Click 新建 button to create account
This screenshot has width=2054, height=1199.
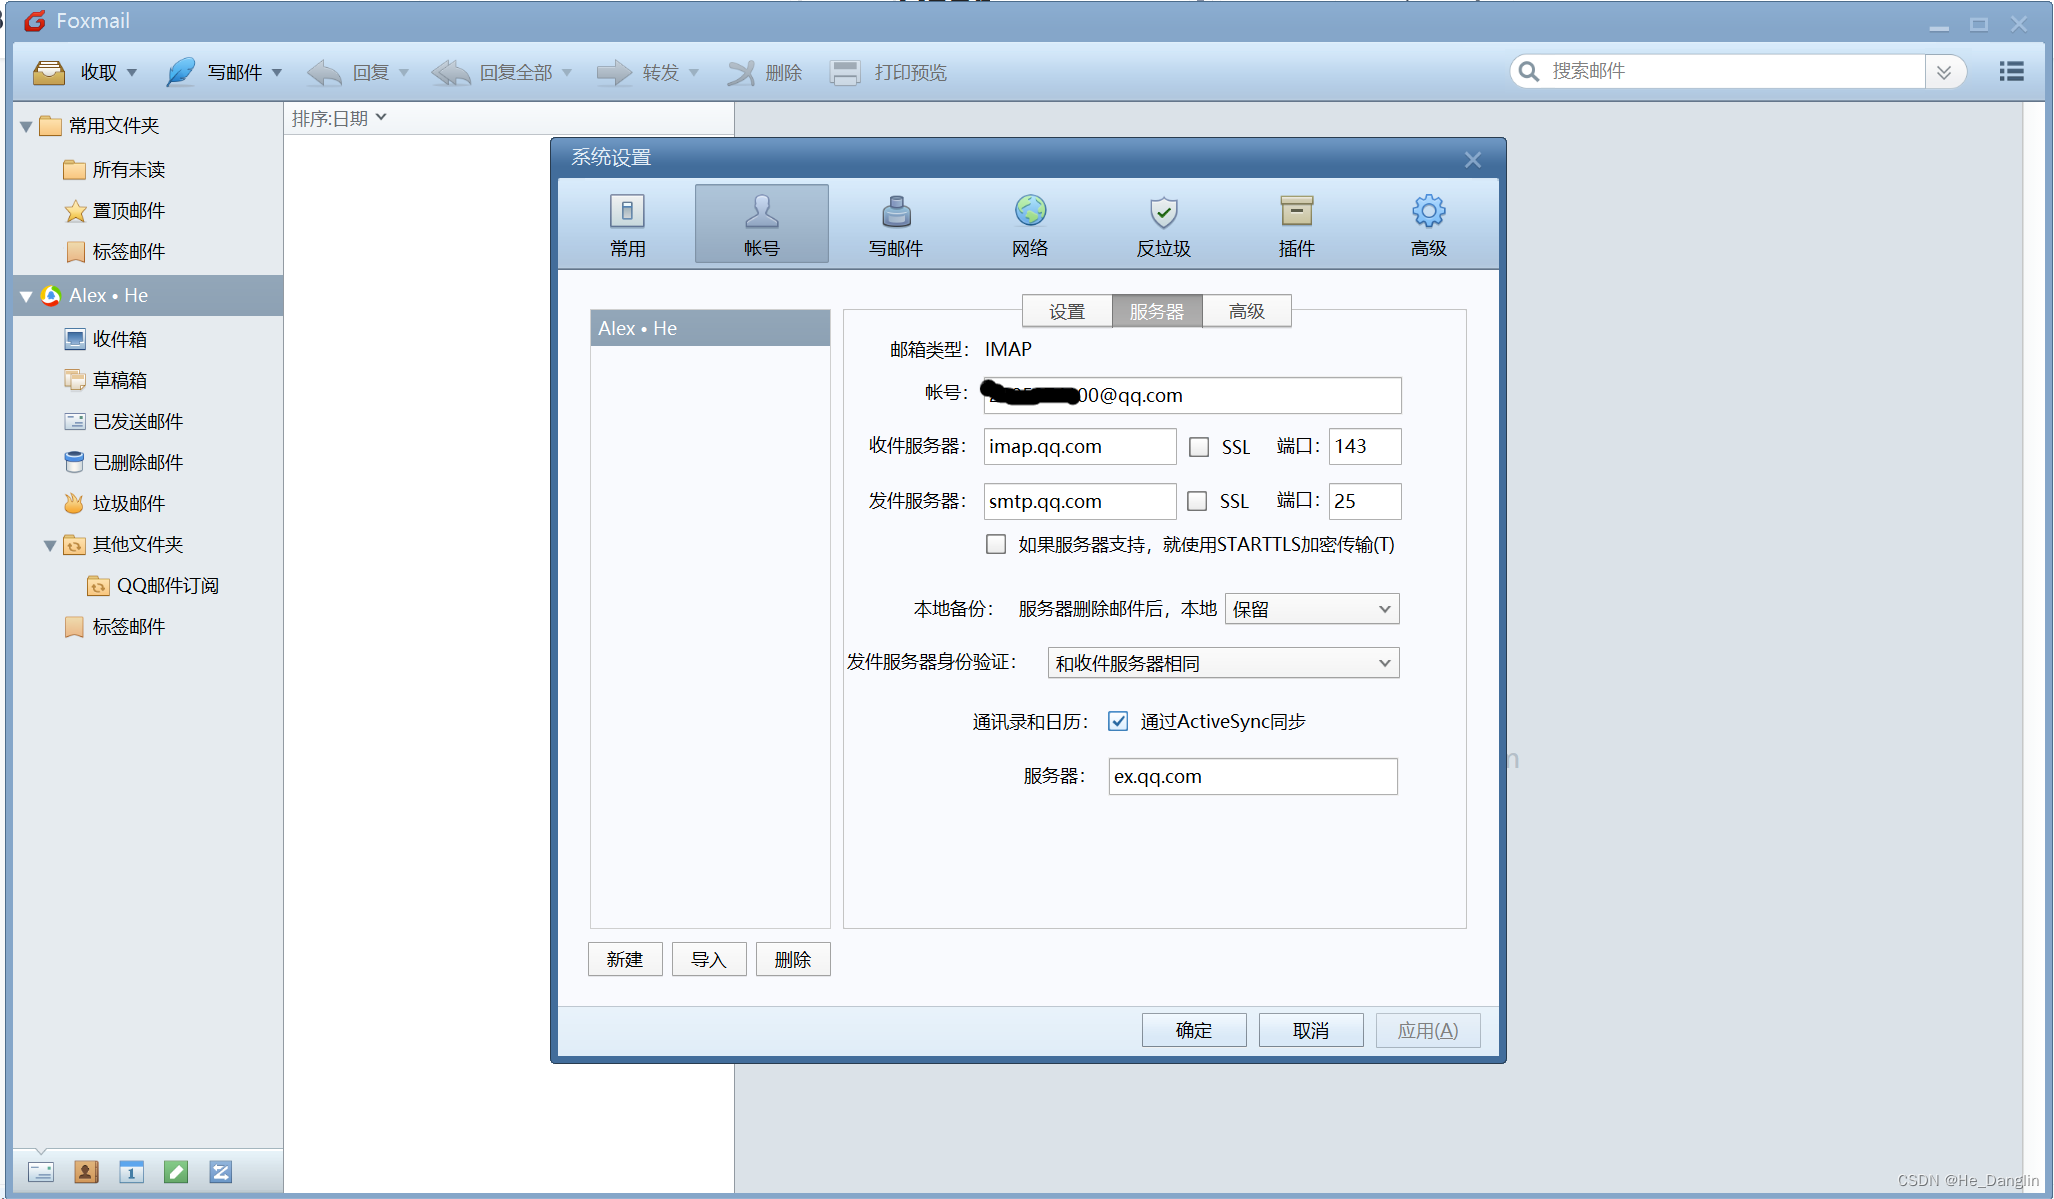pyautogui.click(x=624, y=959)
